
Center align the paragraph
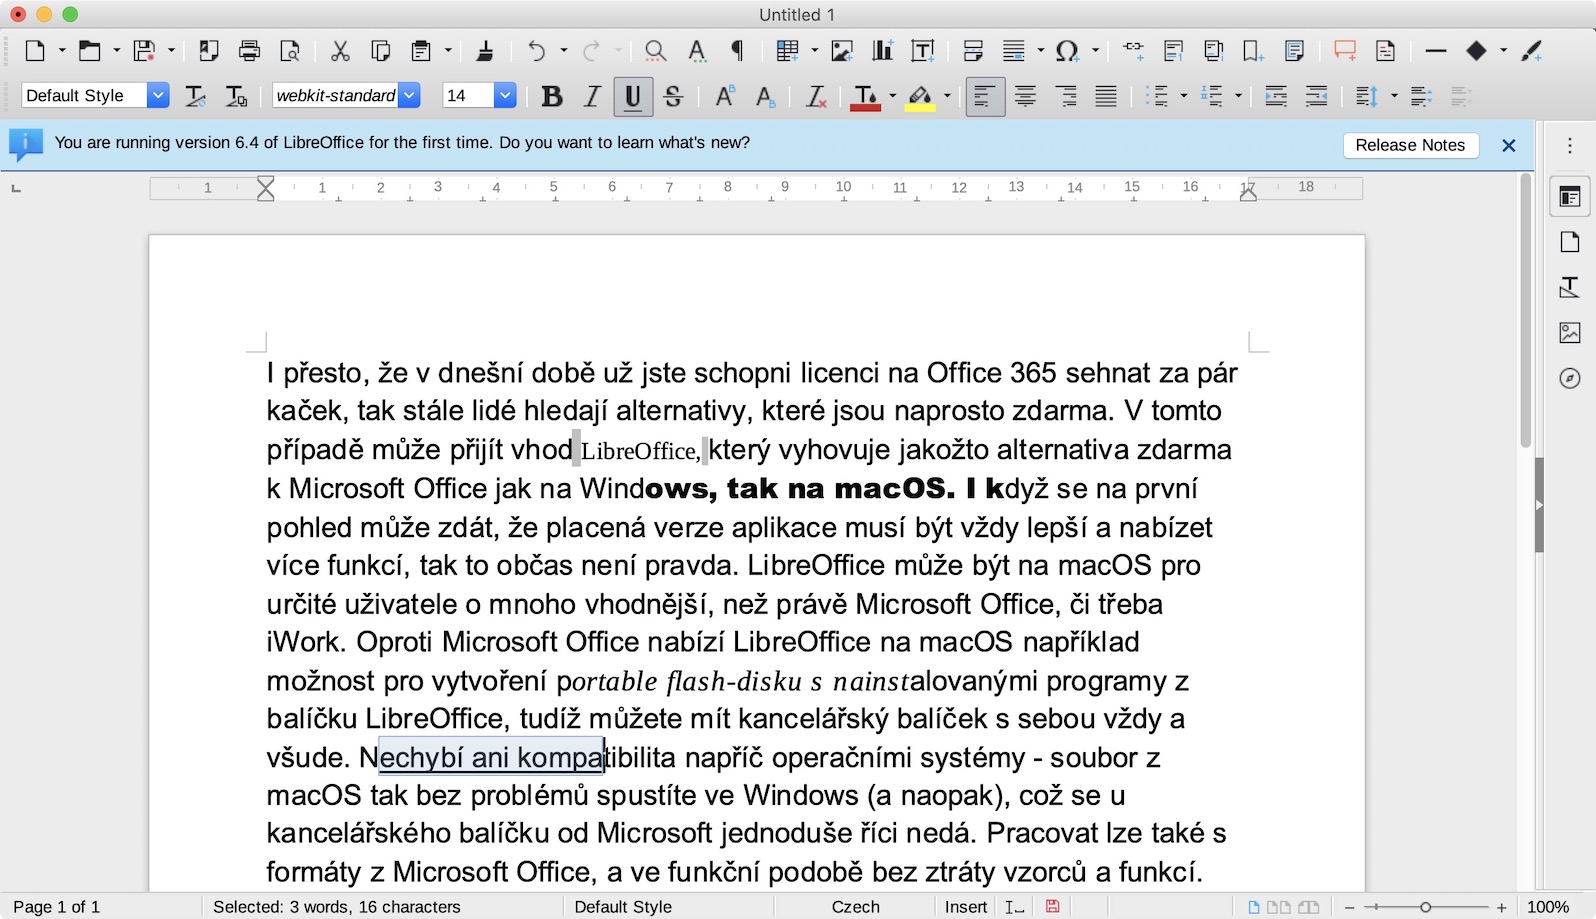(x=1025, y=96)
